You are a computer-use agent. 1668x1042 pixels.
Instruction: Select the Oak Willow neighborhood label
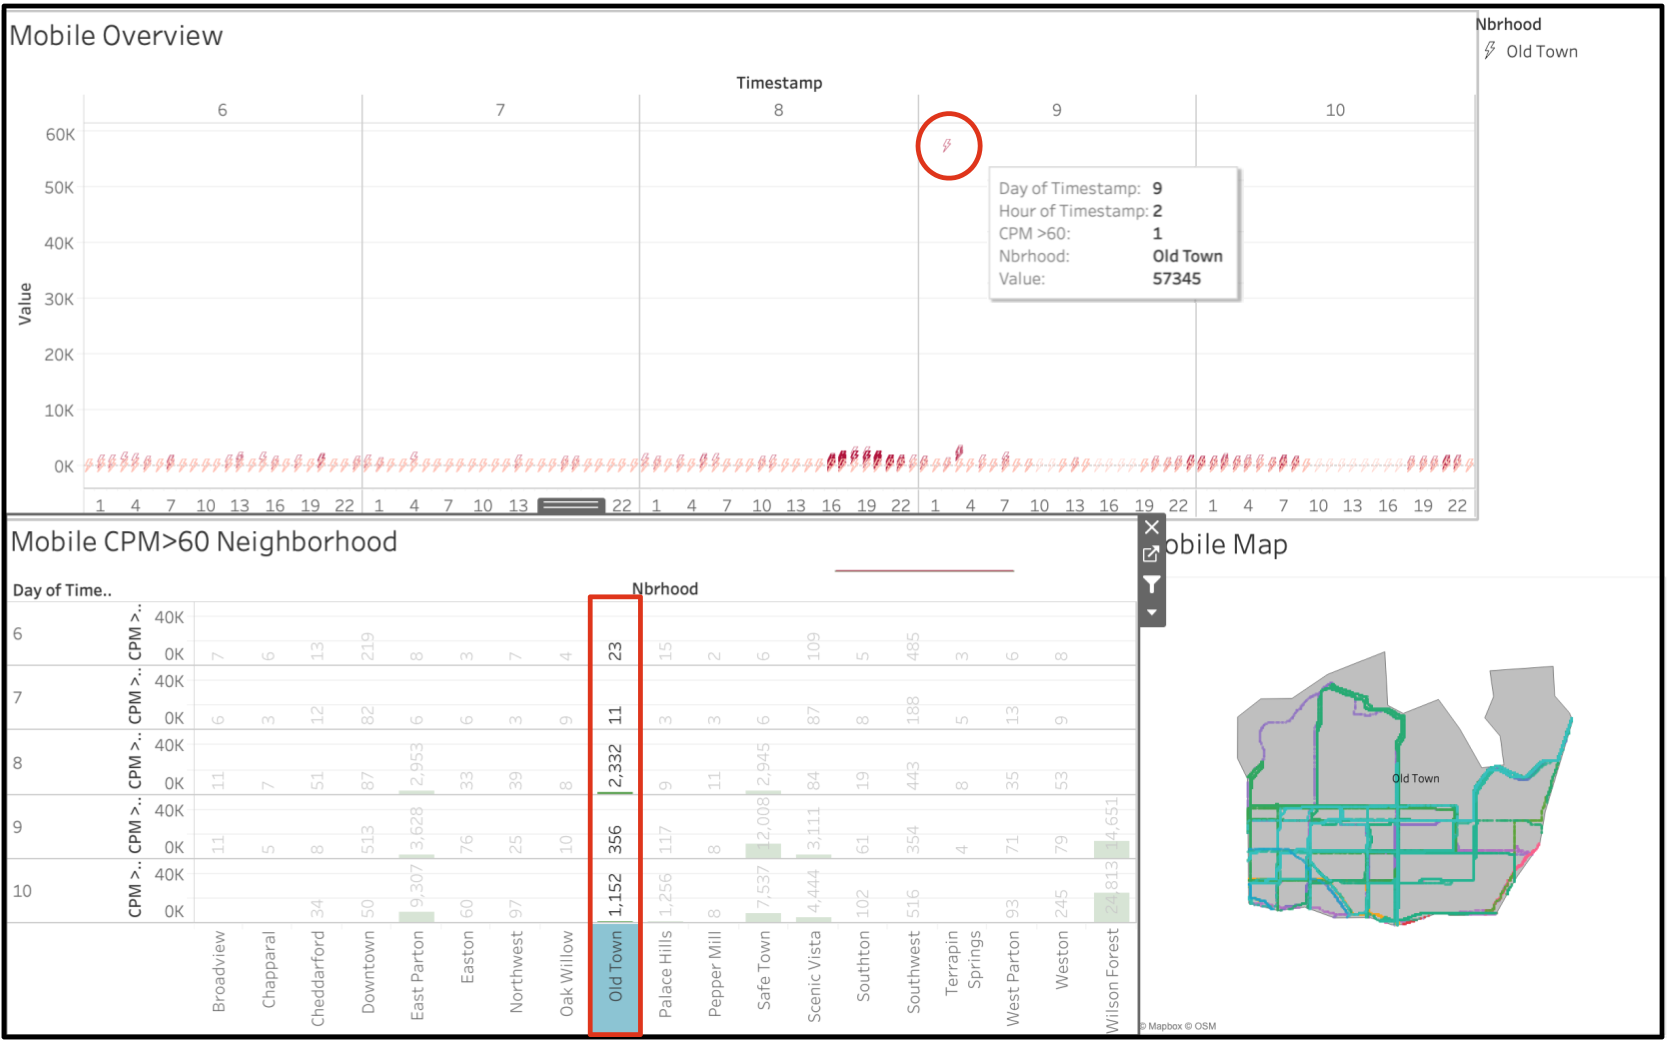[x=566, y=974]
